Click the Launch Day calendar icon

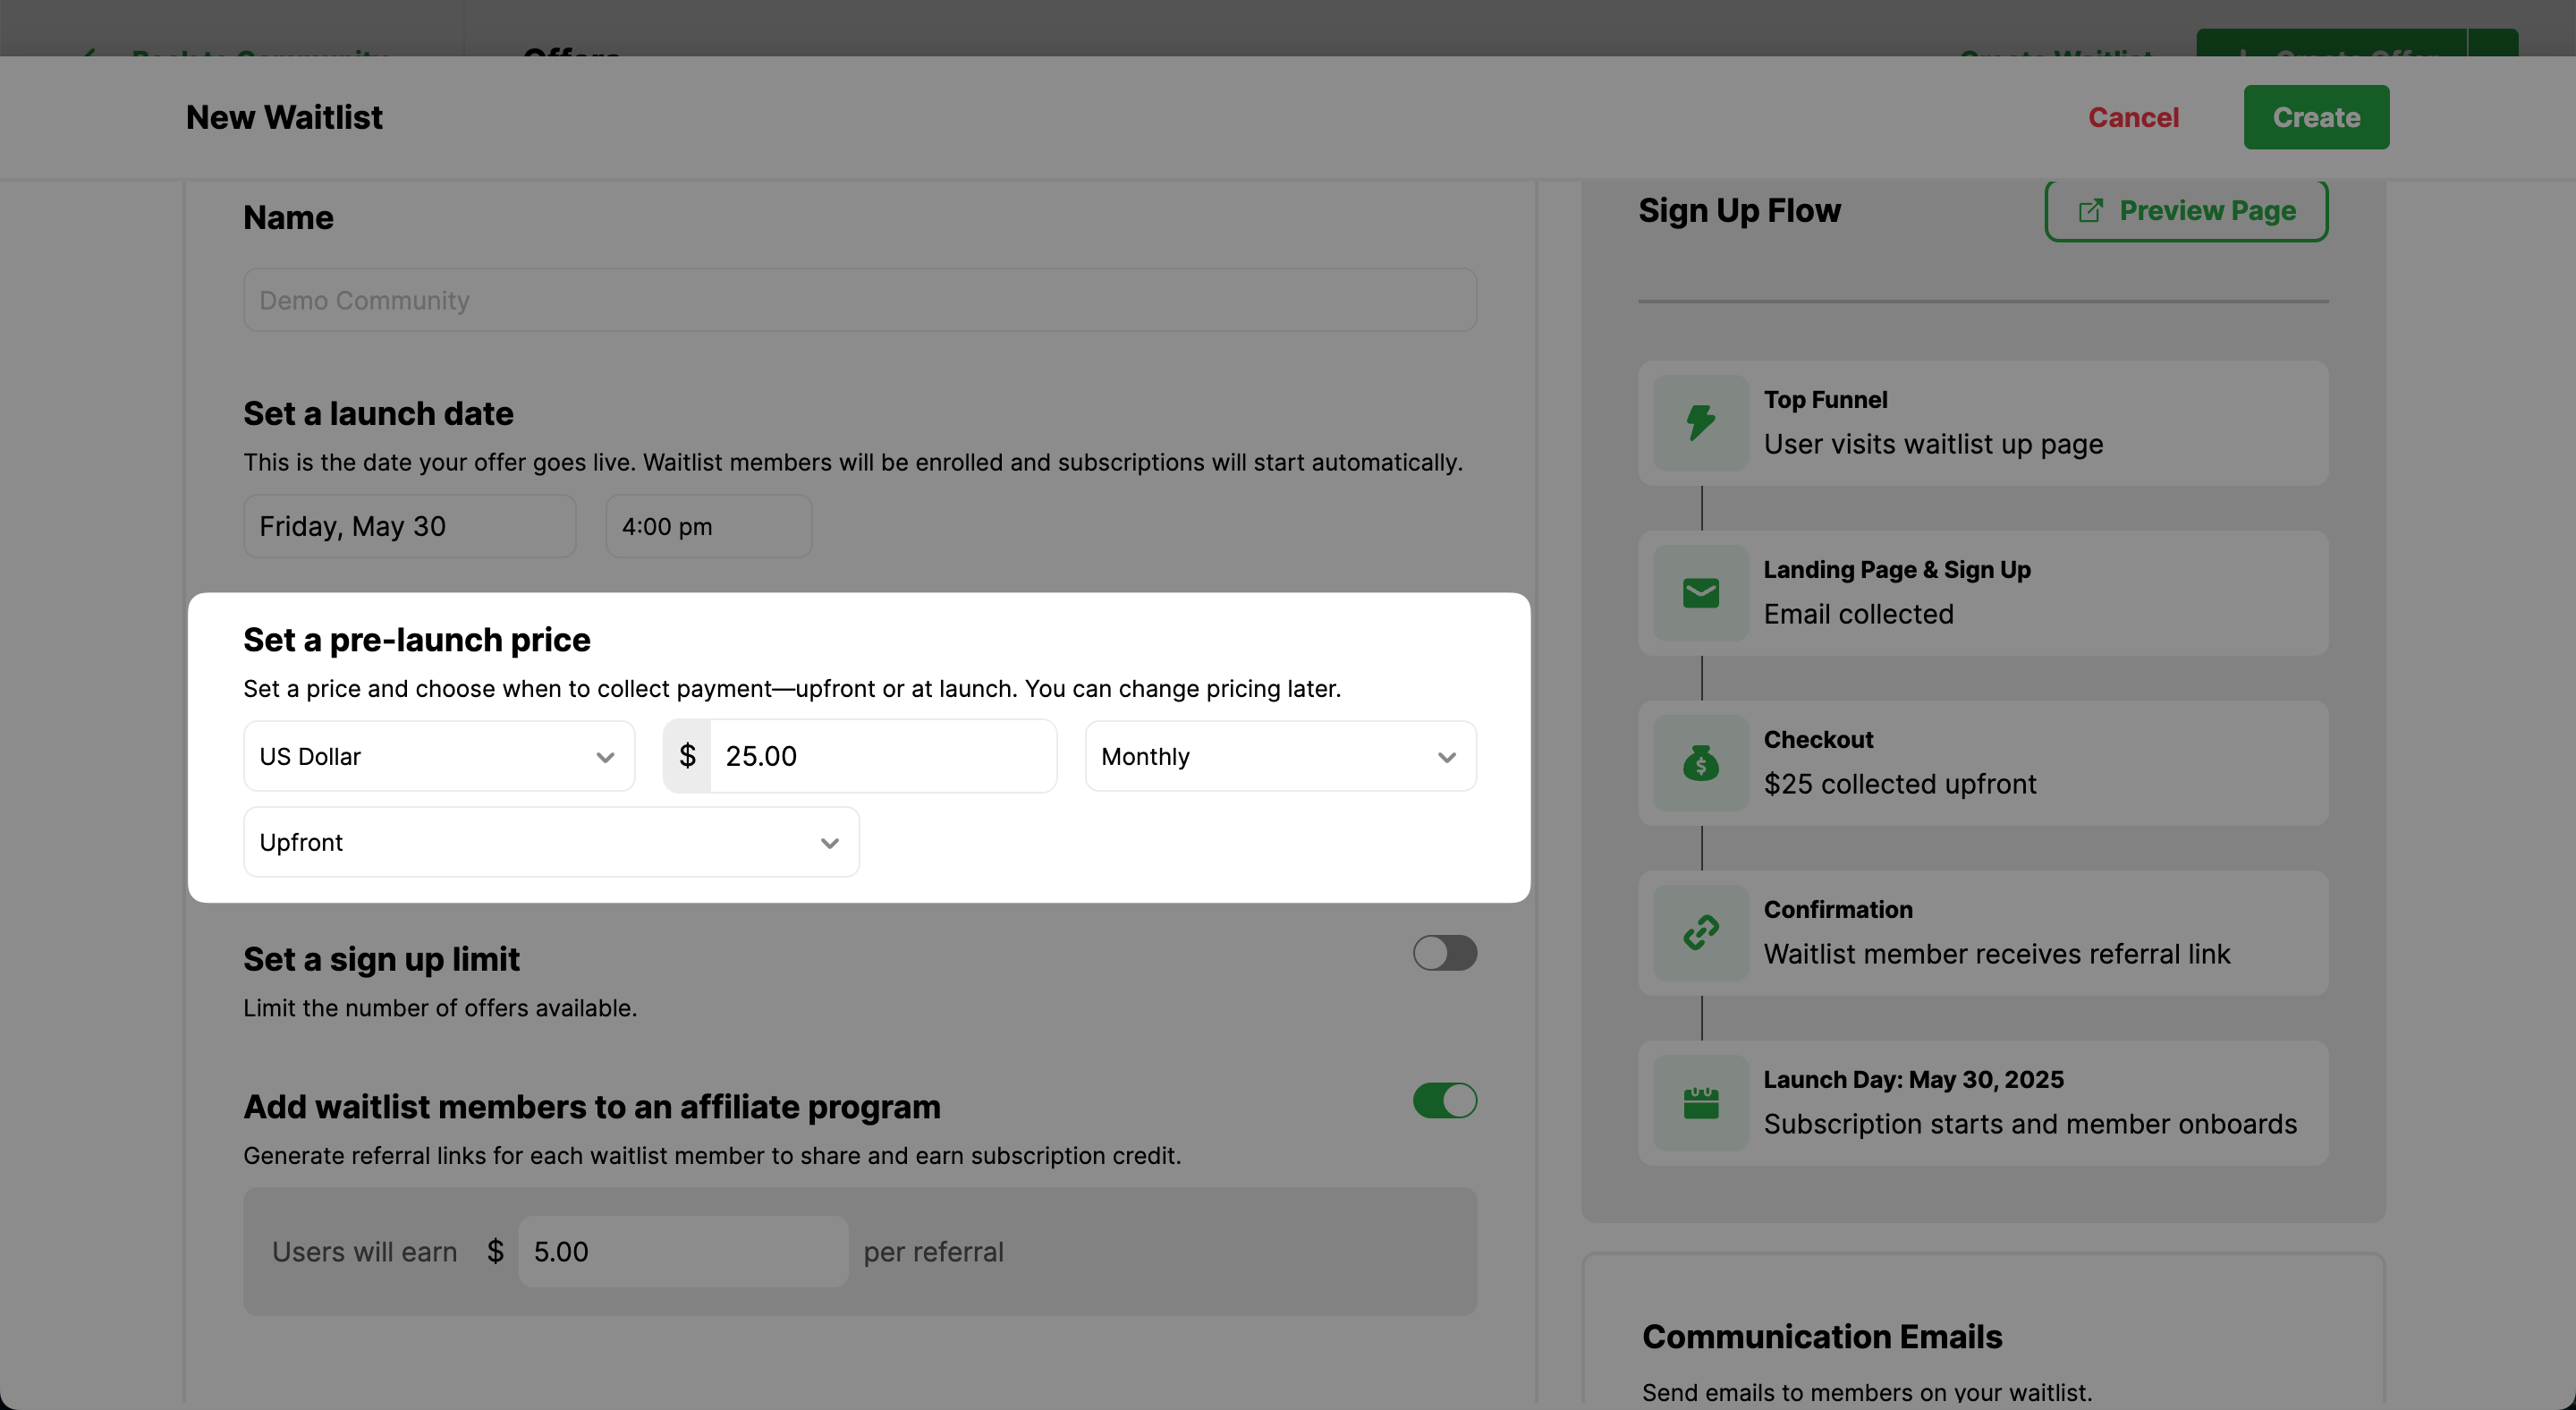[1700, 1103]
